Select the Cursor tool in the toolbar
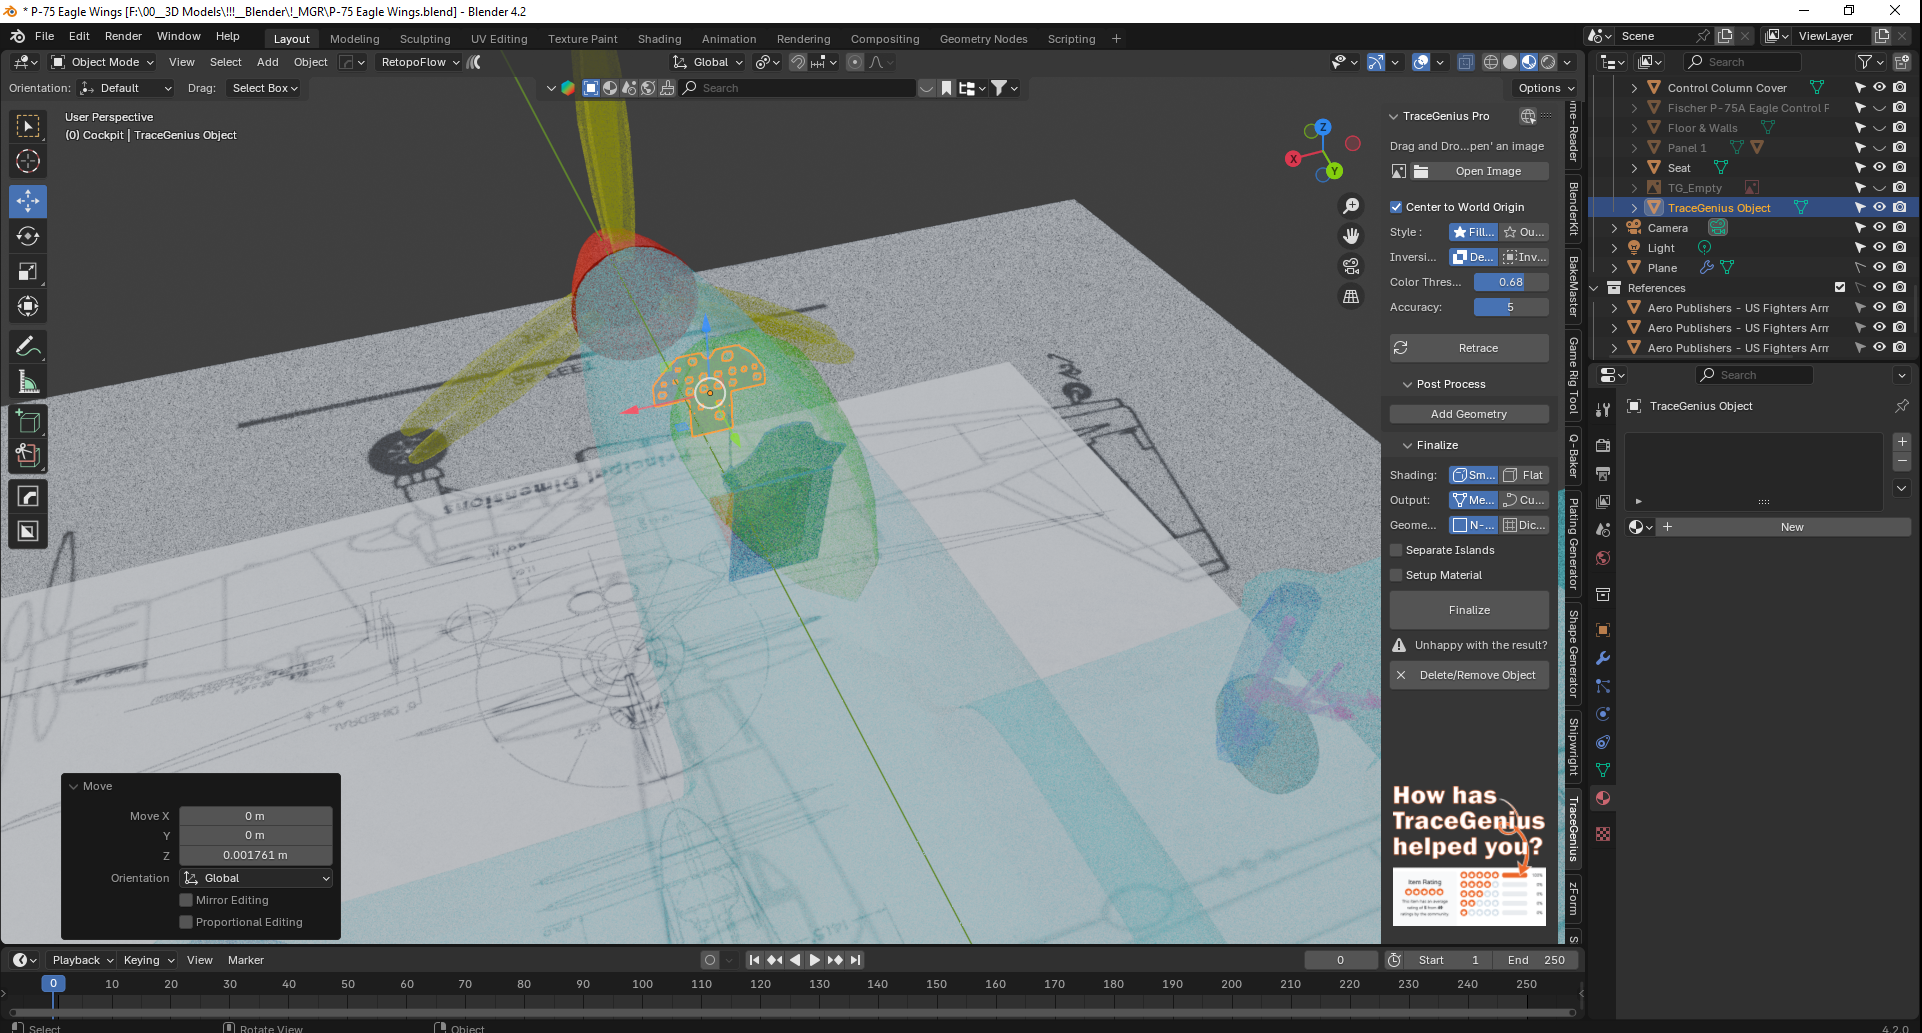This screenshot has height=1033, width=1922. (x=28, y=161)
